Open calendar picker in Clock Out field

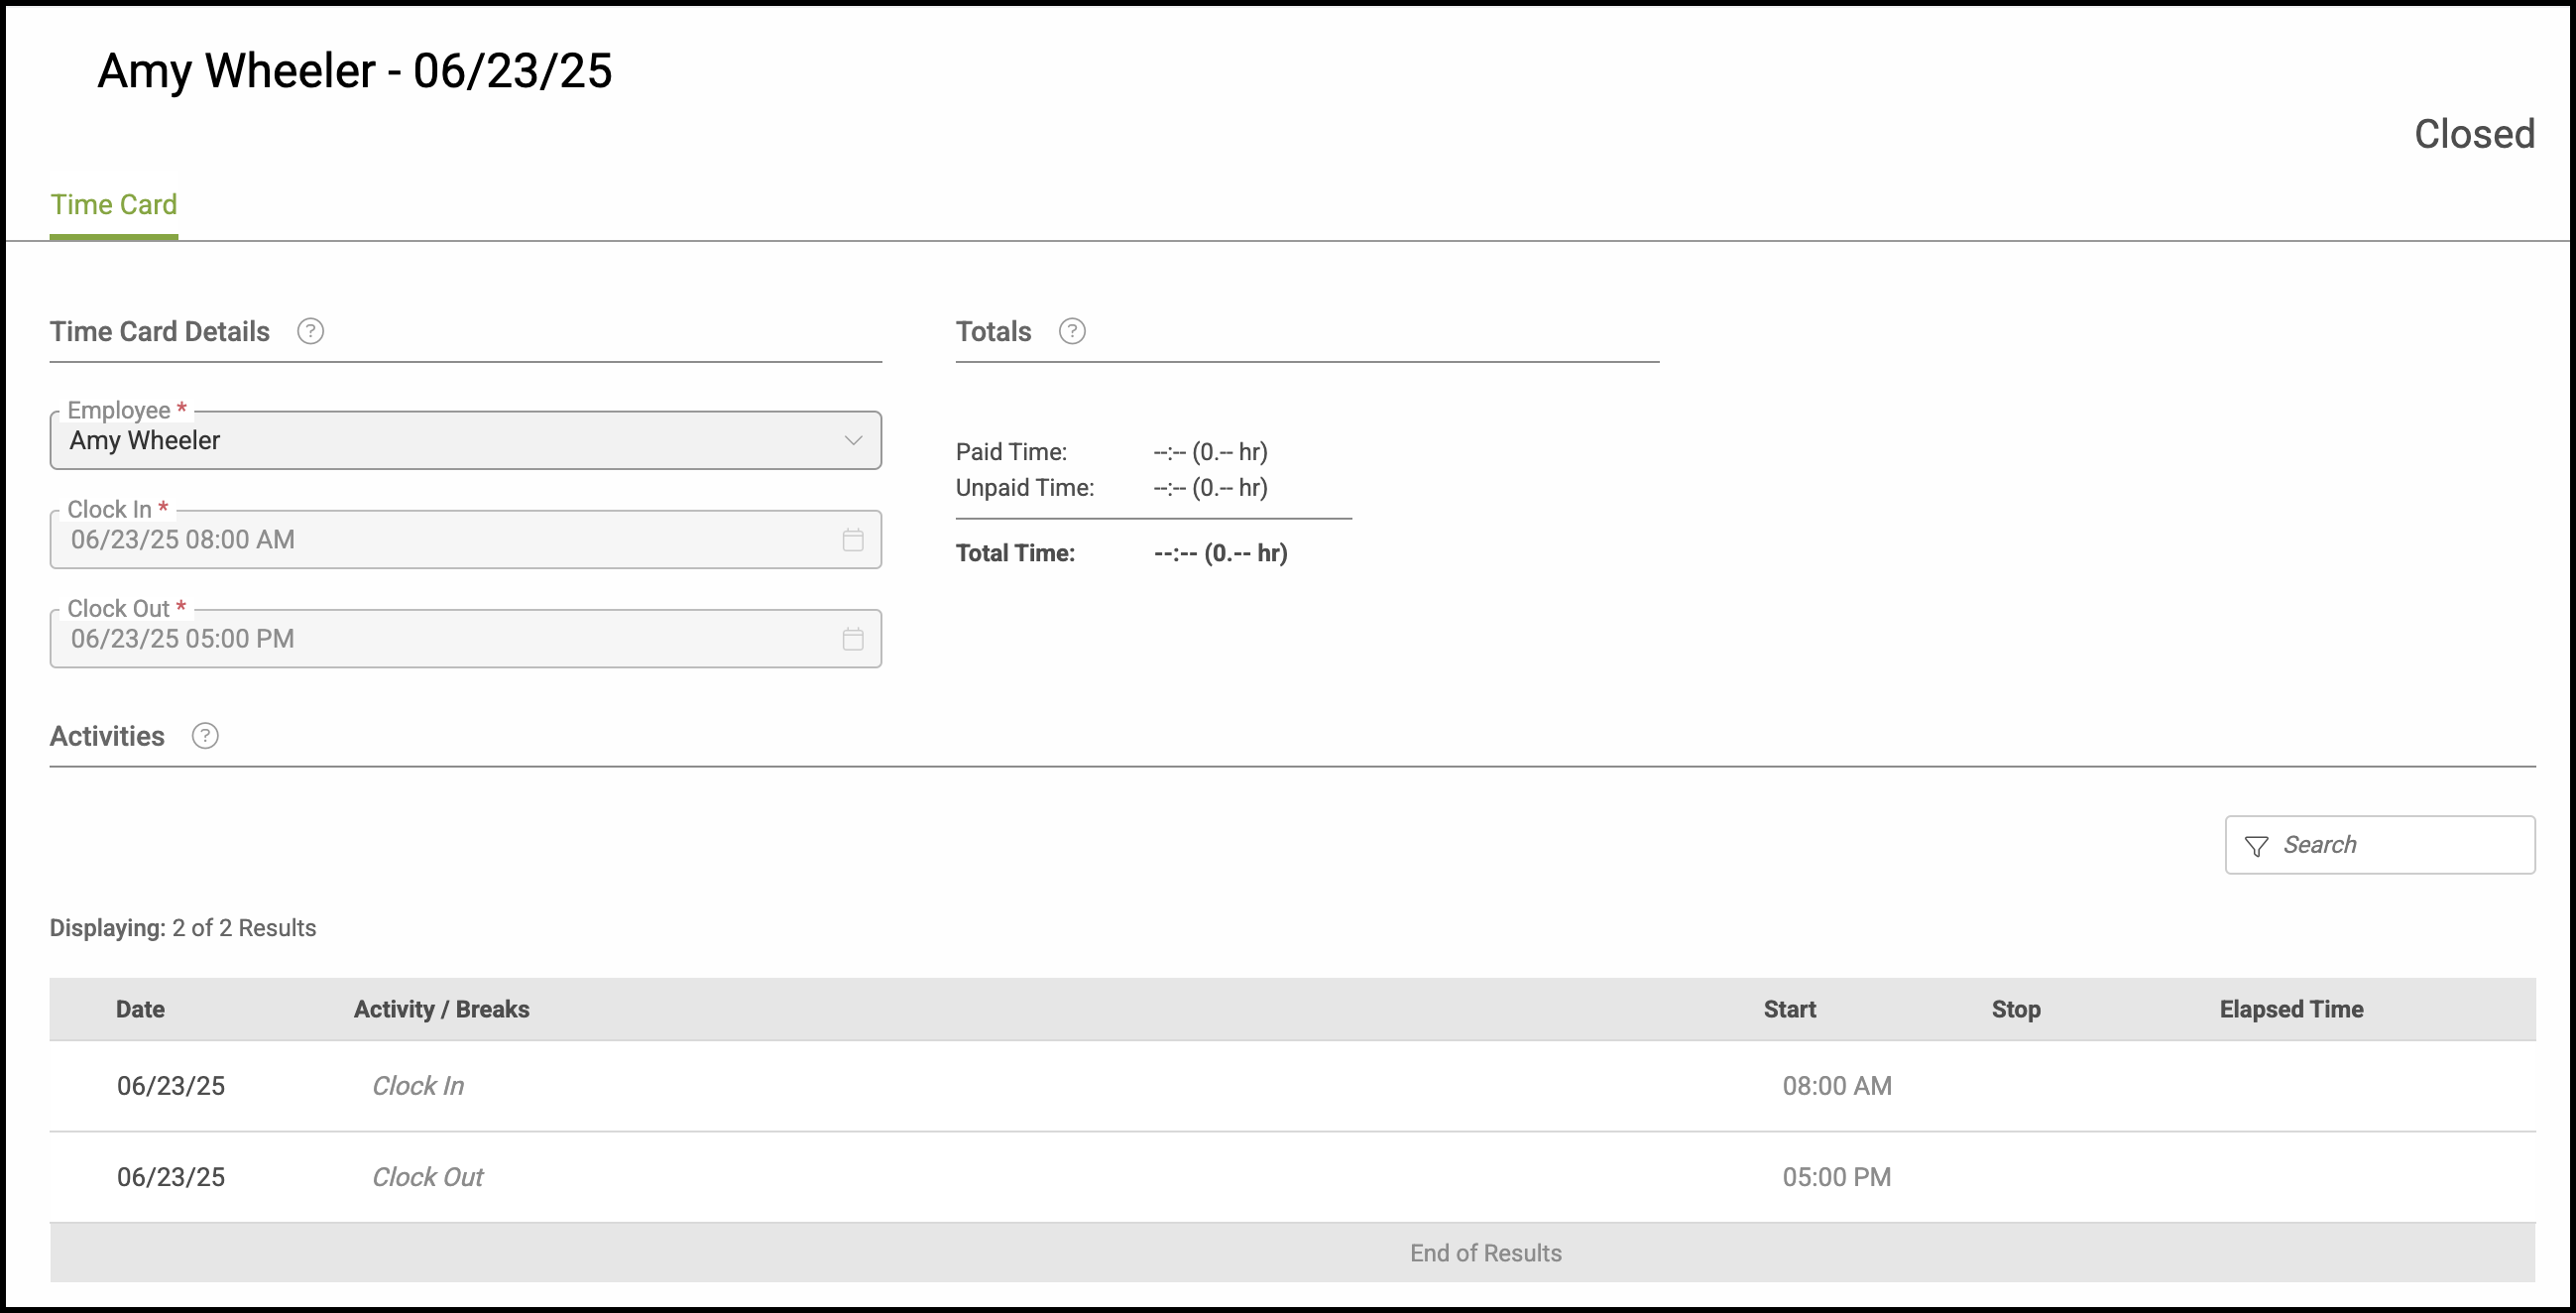click(852, 639)
